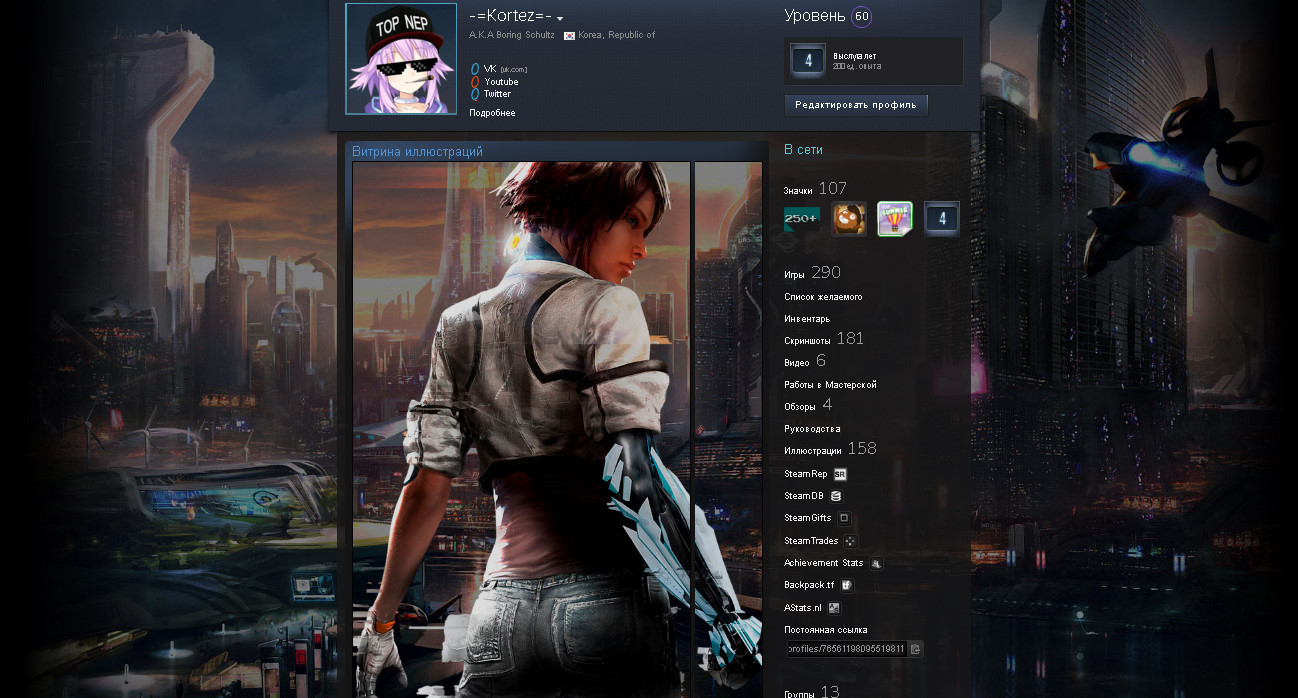Expand profile summary with Подробнее
The image size is (1298, 698).
coord(492,113)
